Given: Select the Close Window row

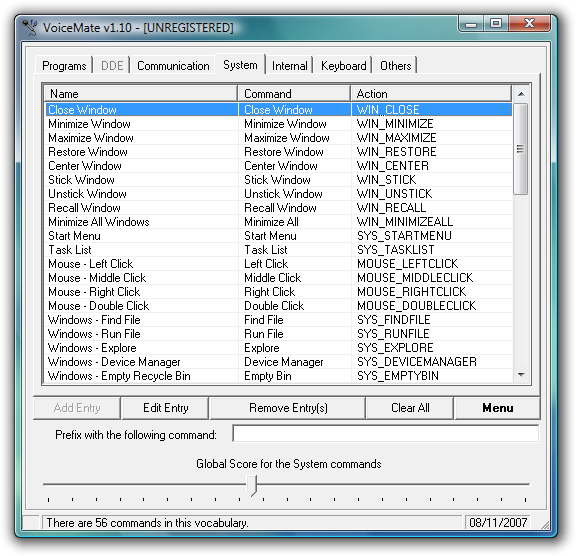Looking at the screenshot, I should tap(278, 109).
